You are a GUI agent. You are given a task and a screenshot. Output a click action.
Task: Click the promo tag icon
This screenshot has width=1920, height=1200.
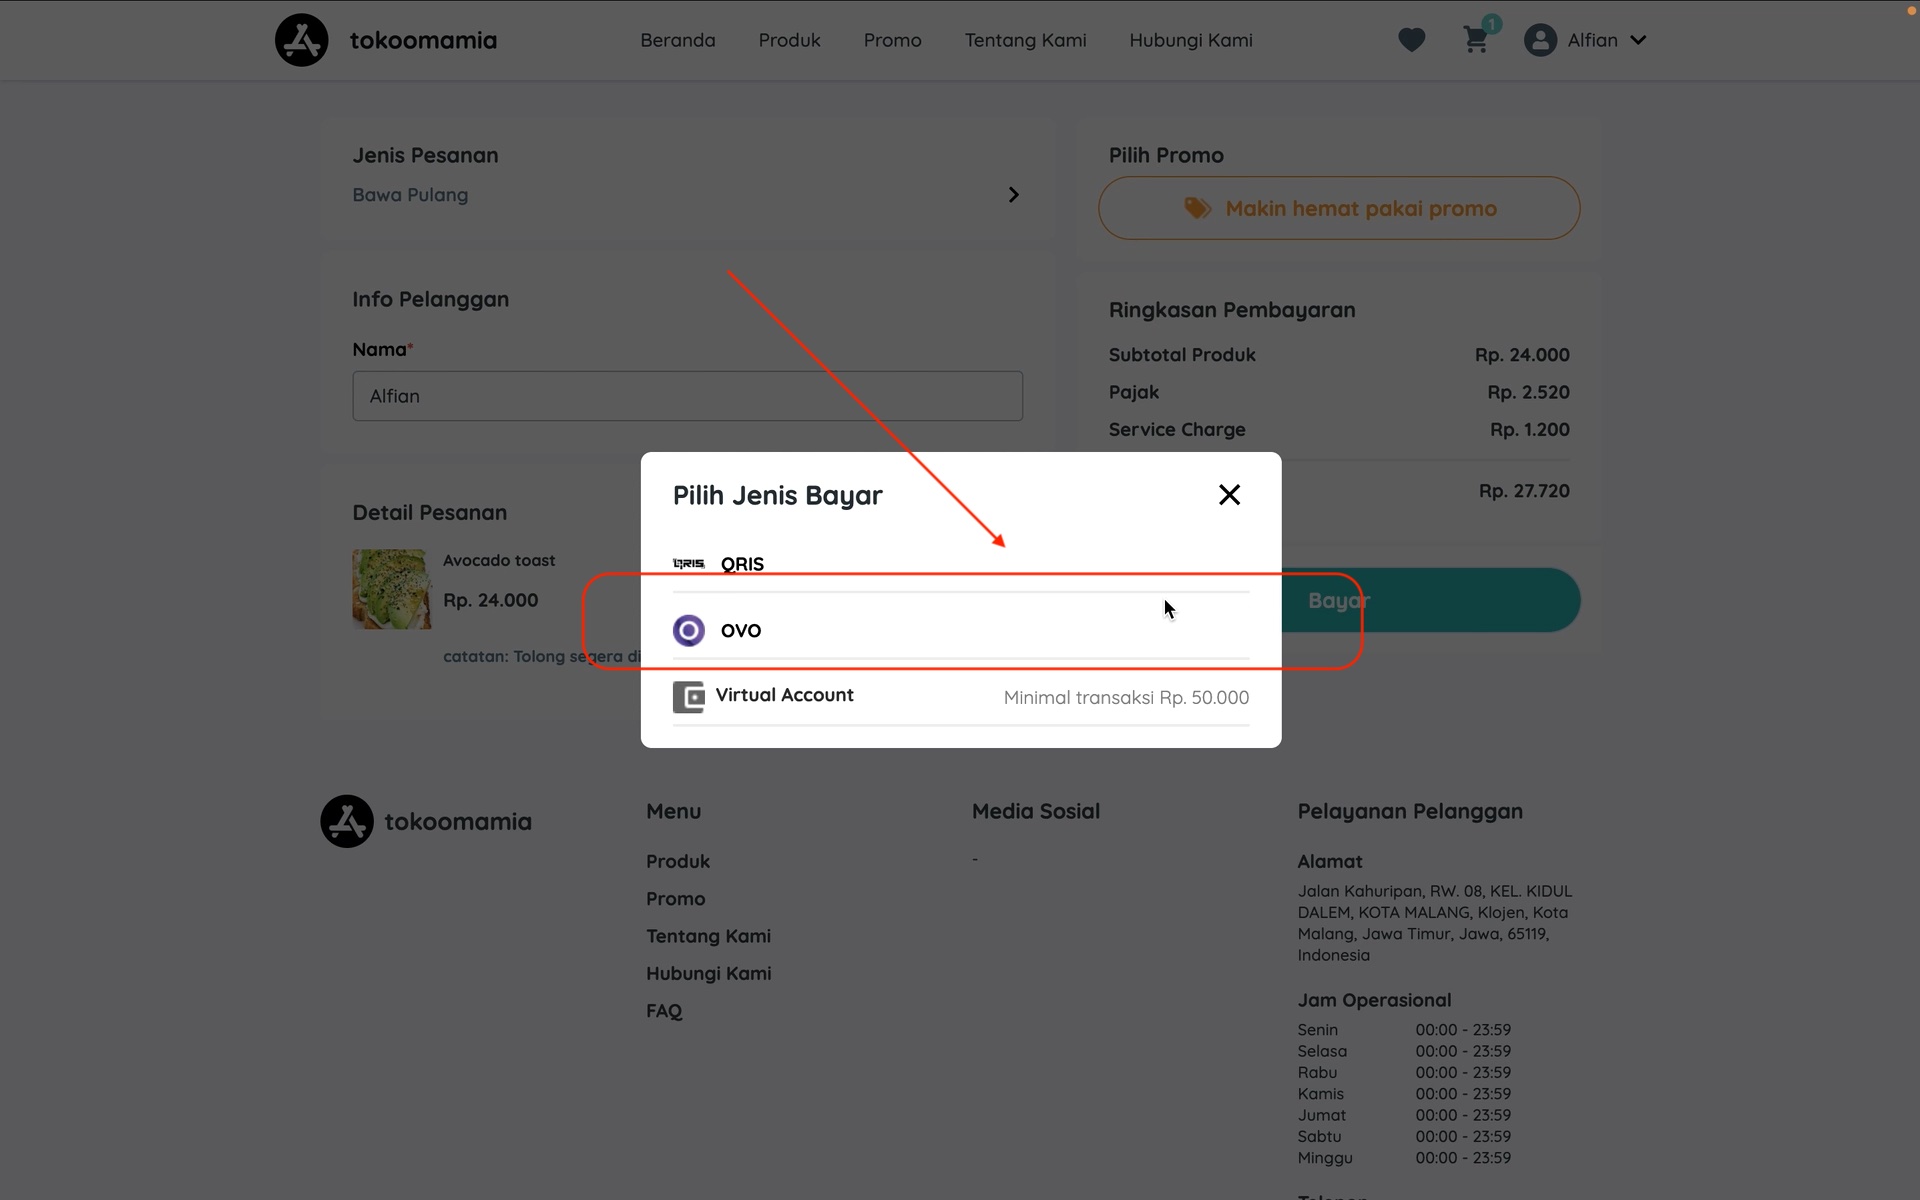(x=1197, y=208)
